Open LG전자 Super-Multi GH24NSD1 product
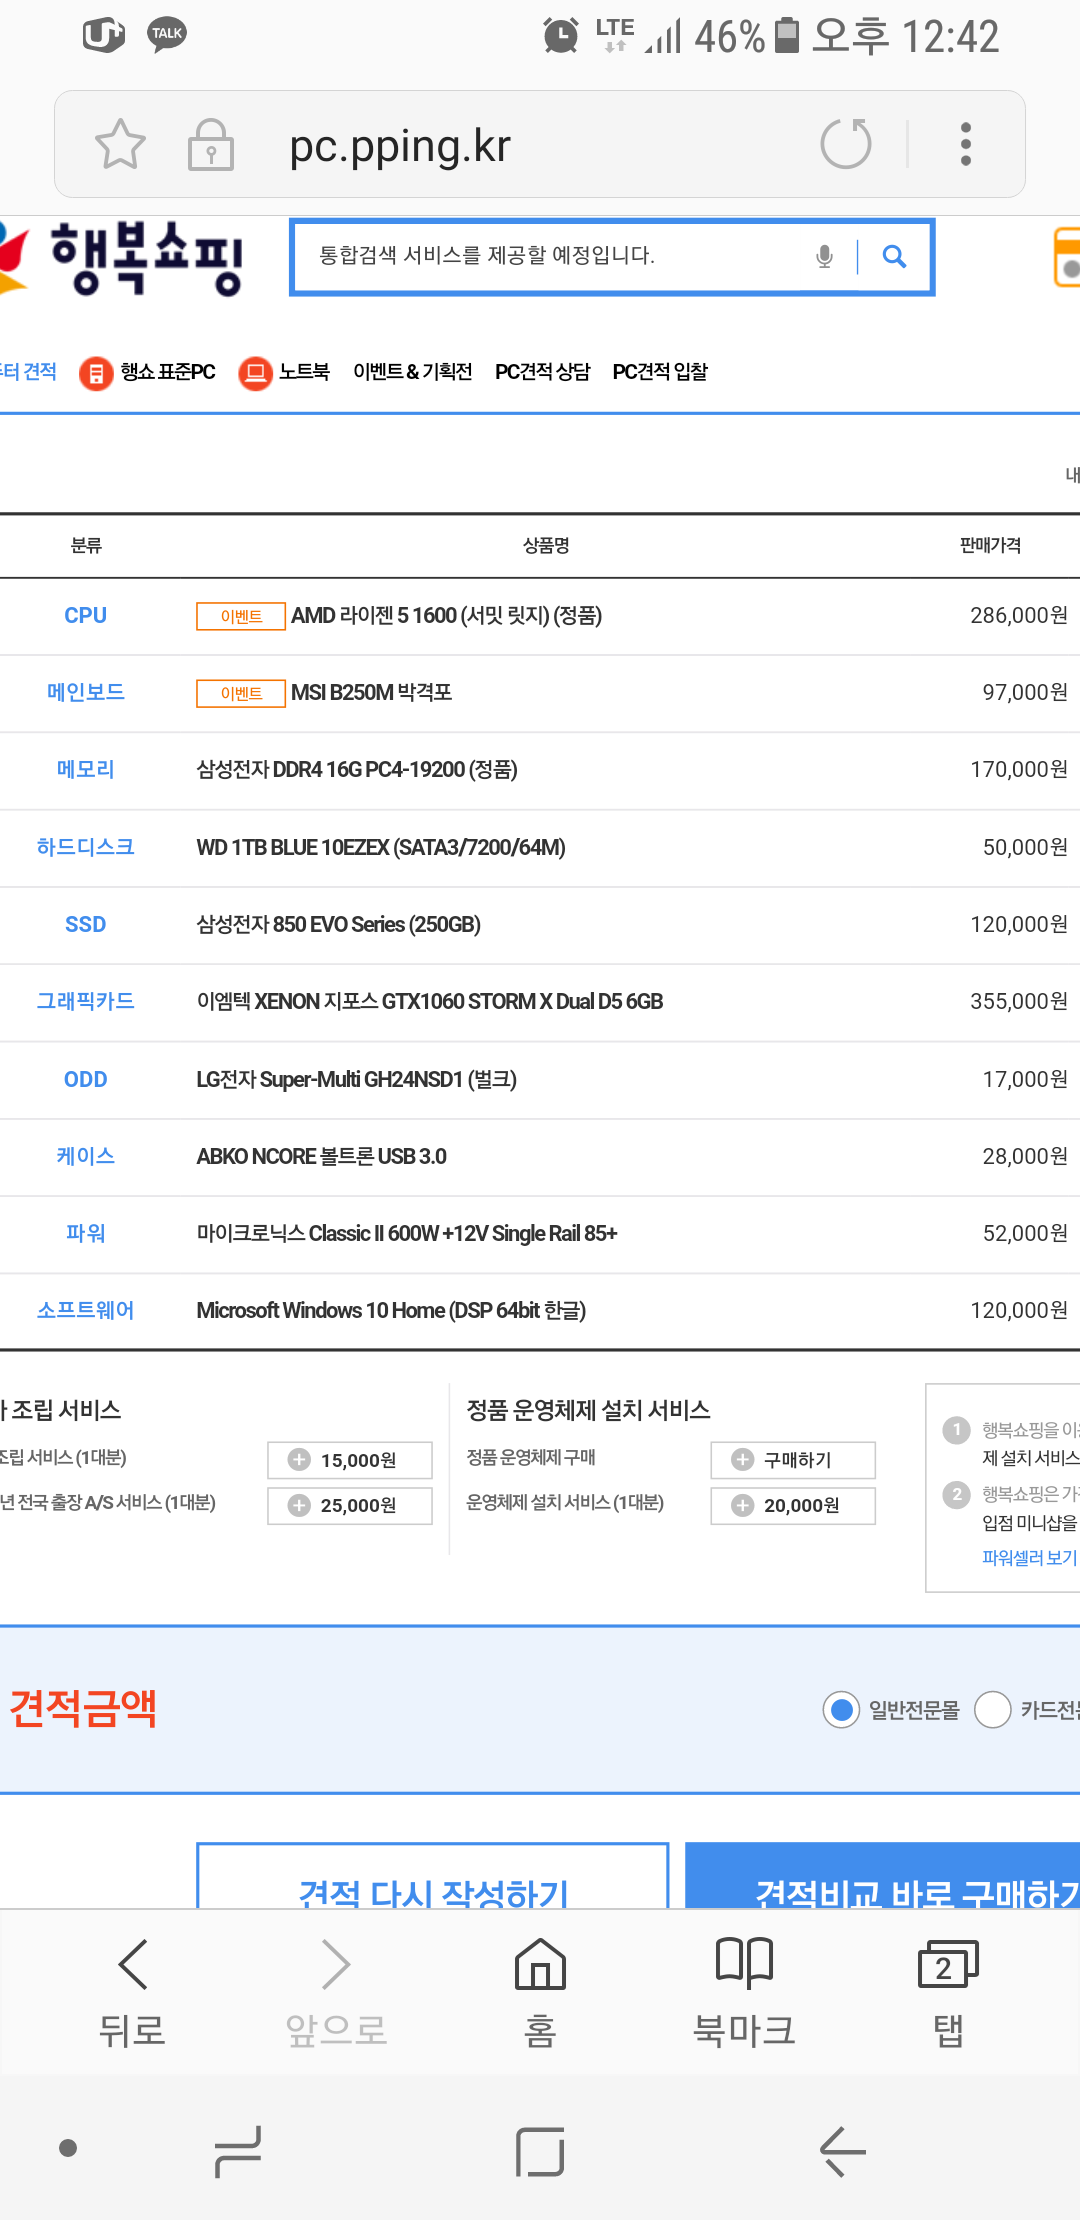Image resolution: width=1080 pixels, height=2220 pixels. click(x=357, y=1080)
